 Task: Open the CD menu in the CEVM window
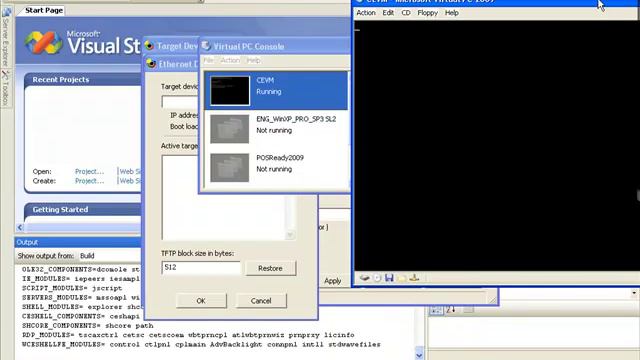[406, 13]
